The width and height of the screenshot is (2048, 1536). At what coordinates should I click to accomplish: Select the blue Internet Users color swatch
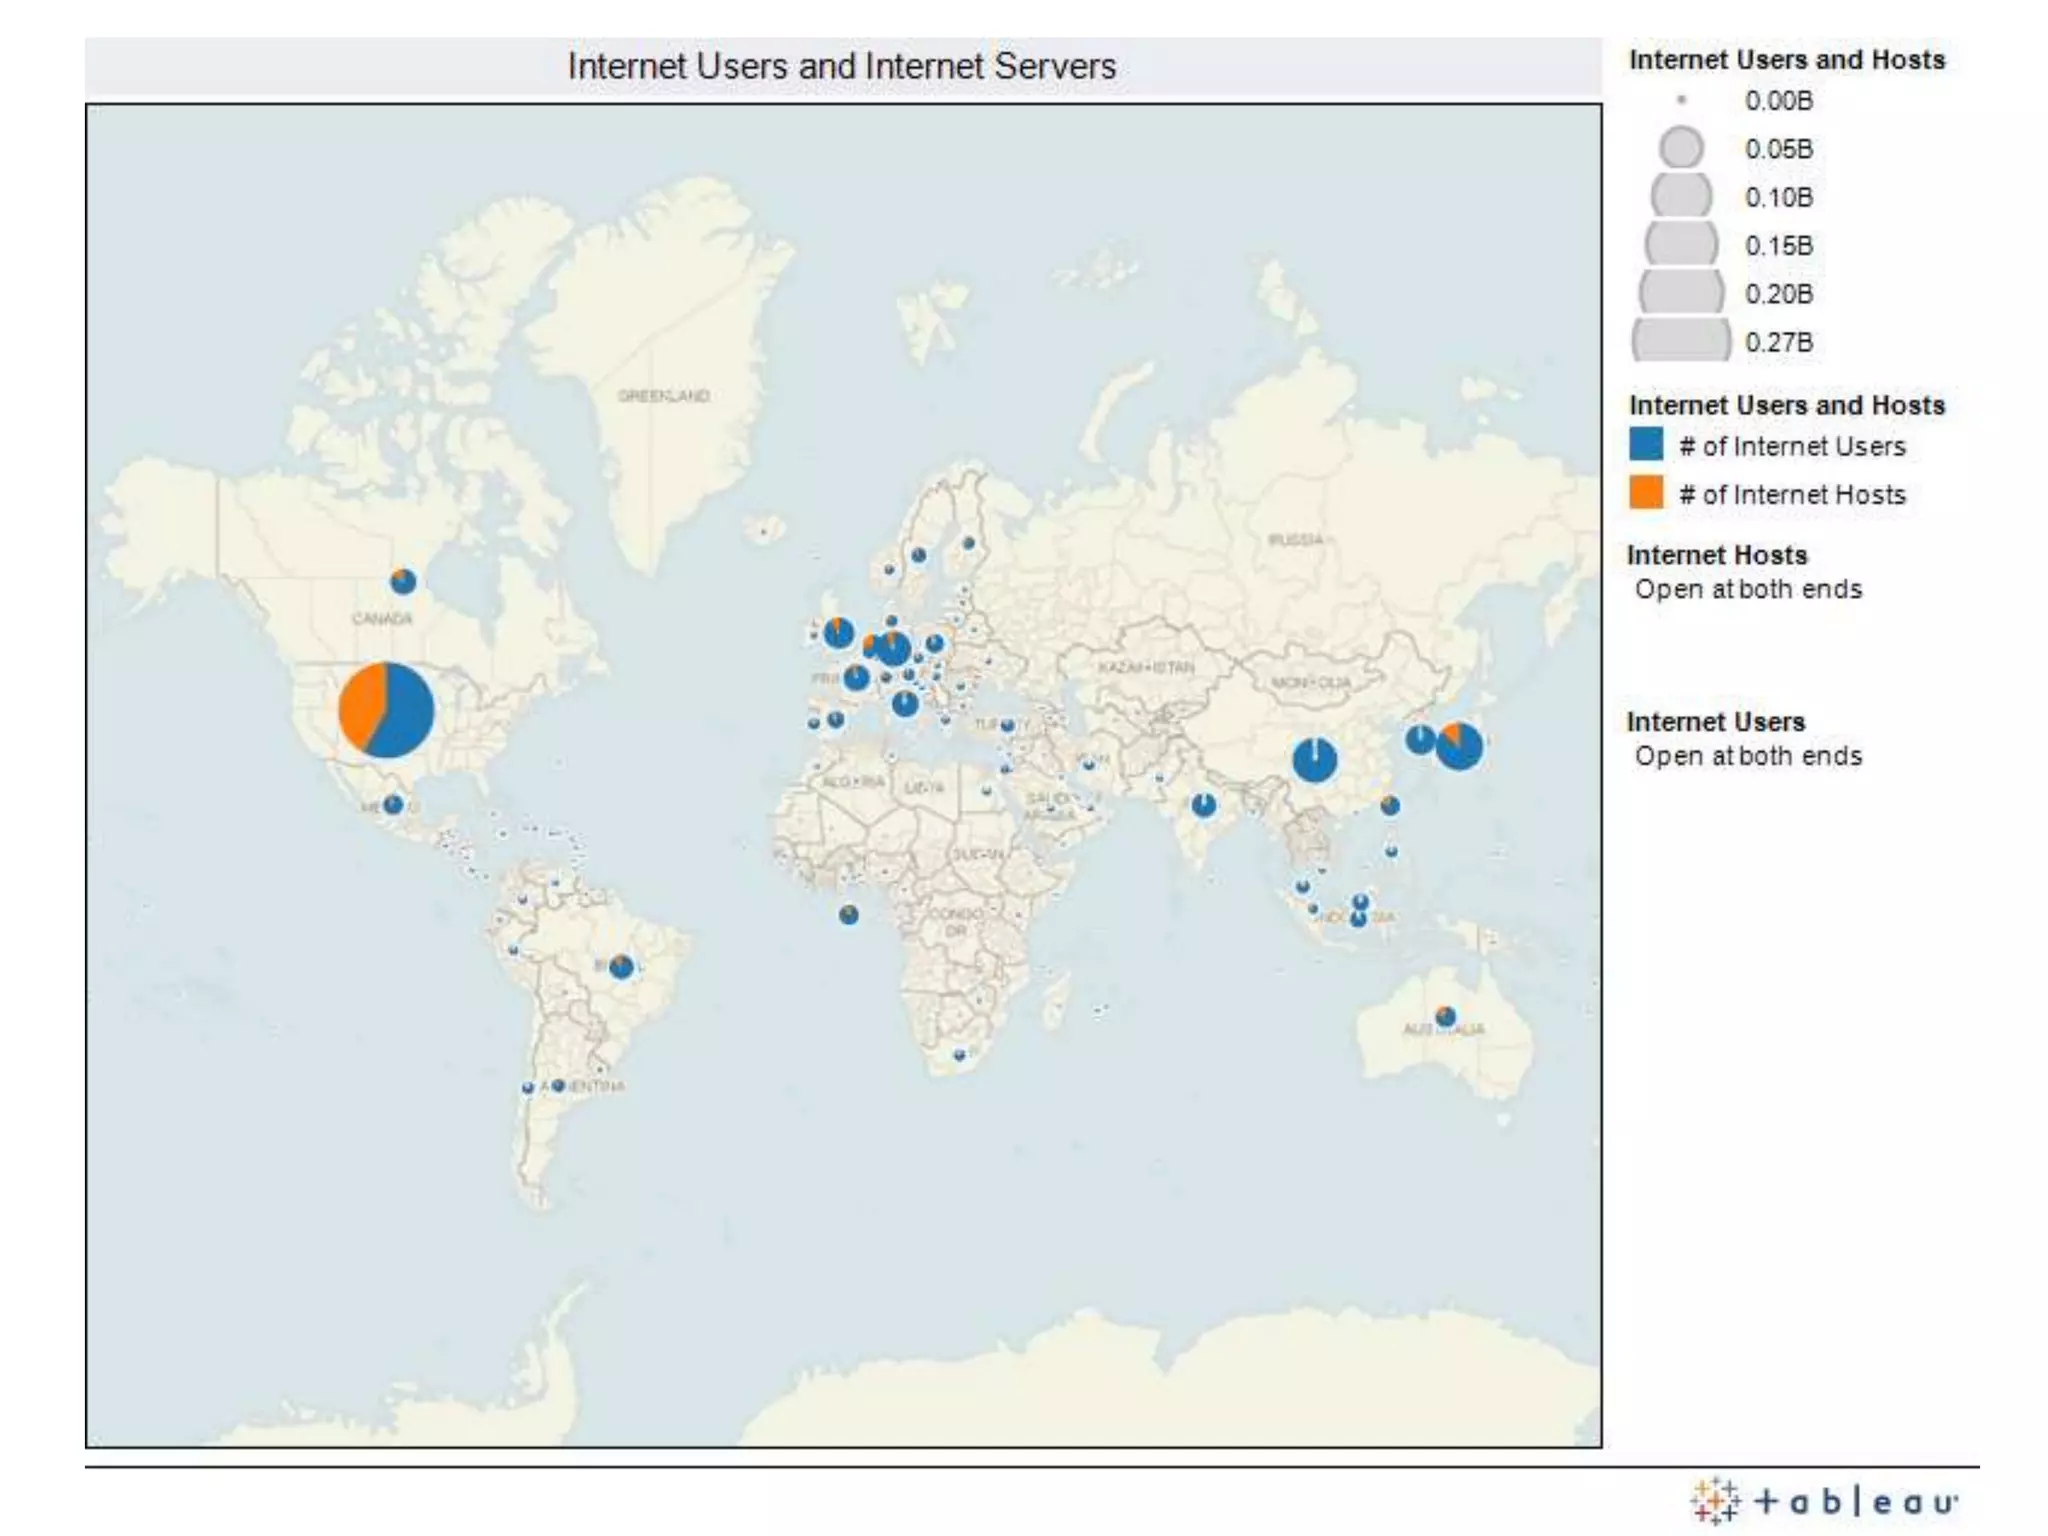[x=1646, y=445]
